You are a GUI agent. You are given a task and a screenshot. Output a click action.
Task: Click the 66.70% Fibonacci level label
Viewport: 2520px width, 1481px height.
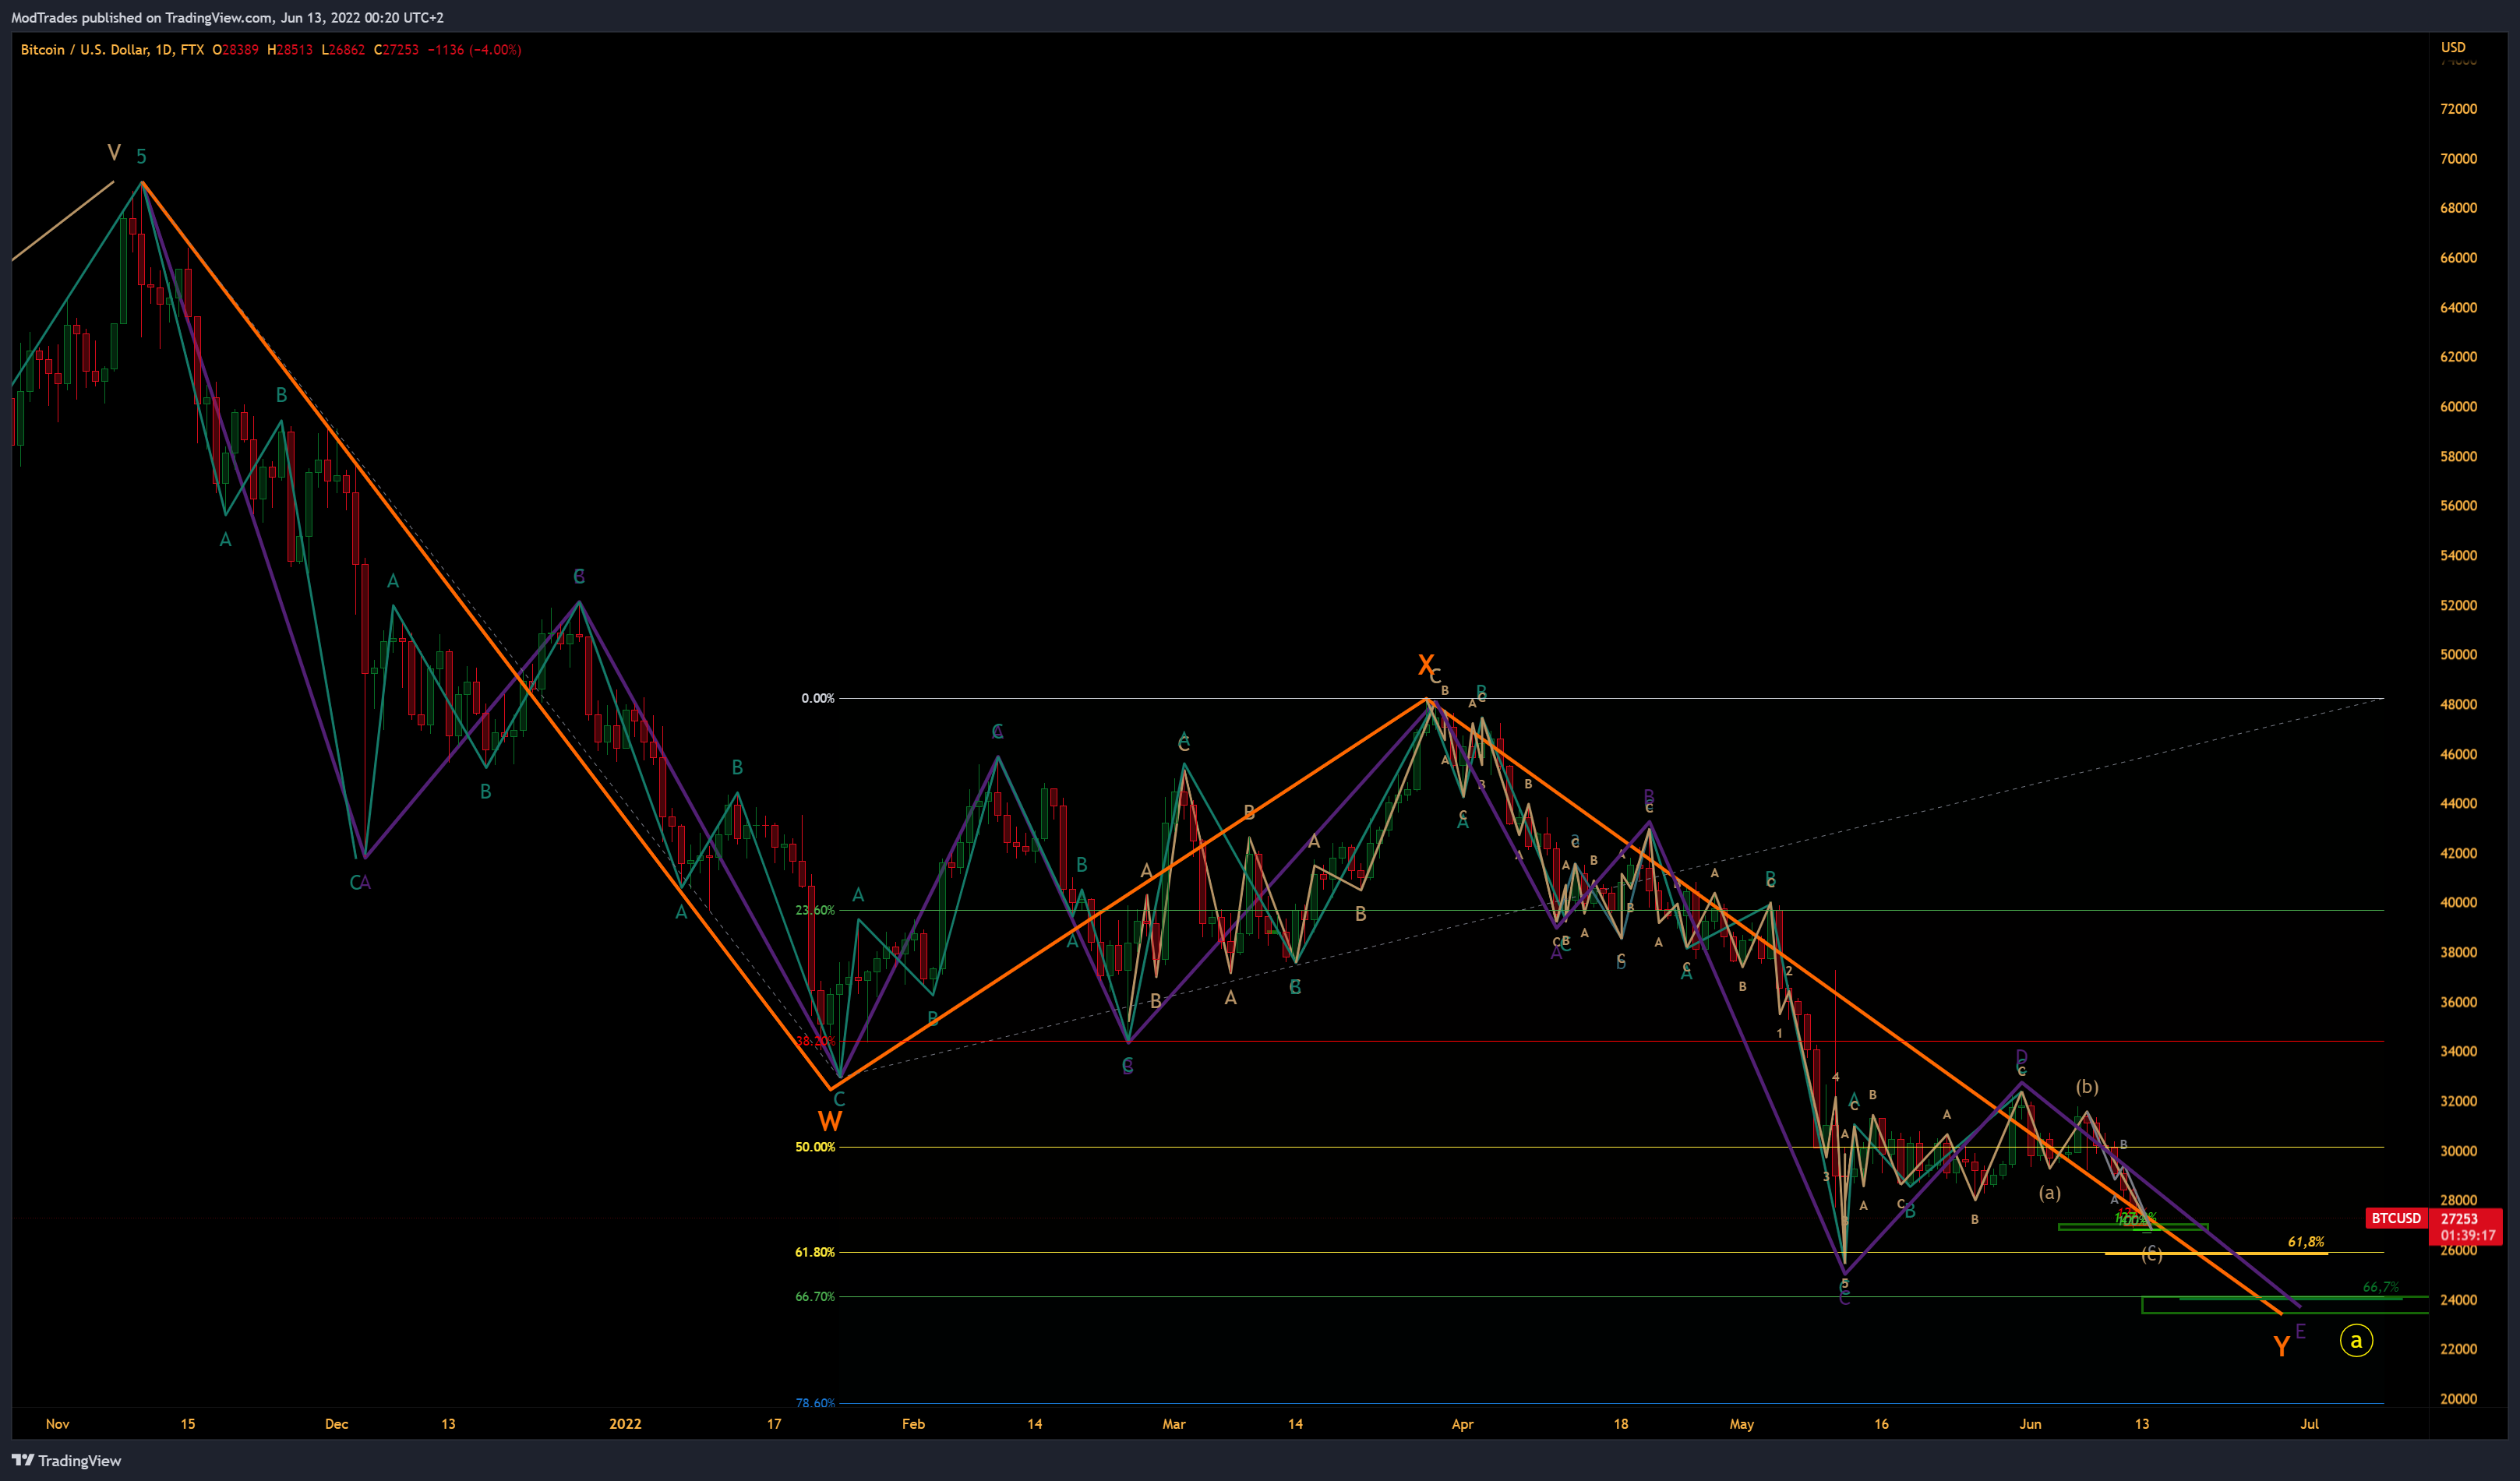(x=815, y=1296)
